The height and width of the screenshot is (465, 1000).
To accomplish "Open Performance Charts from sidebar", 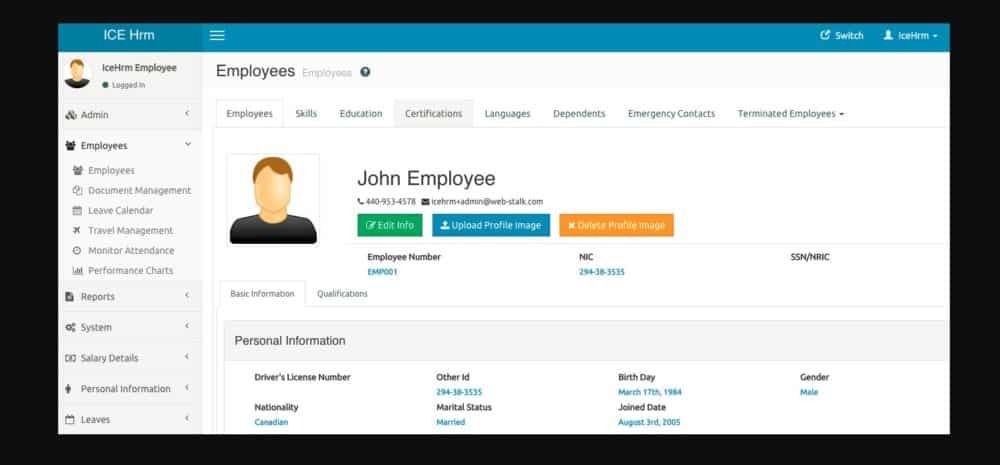I will 130,270.
